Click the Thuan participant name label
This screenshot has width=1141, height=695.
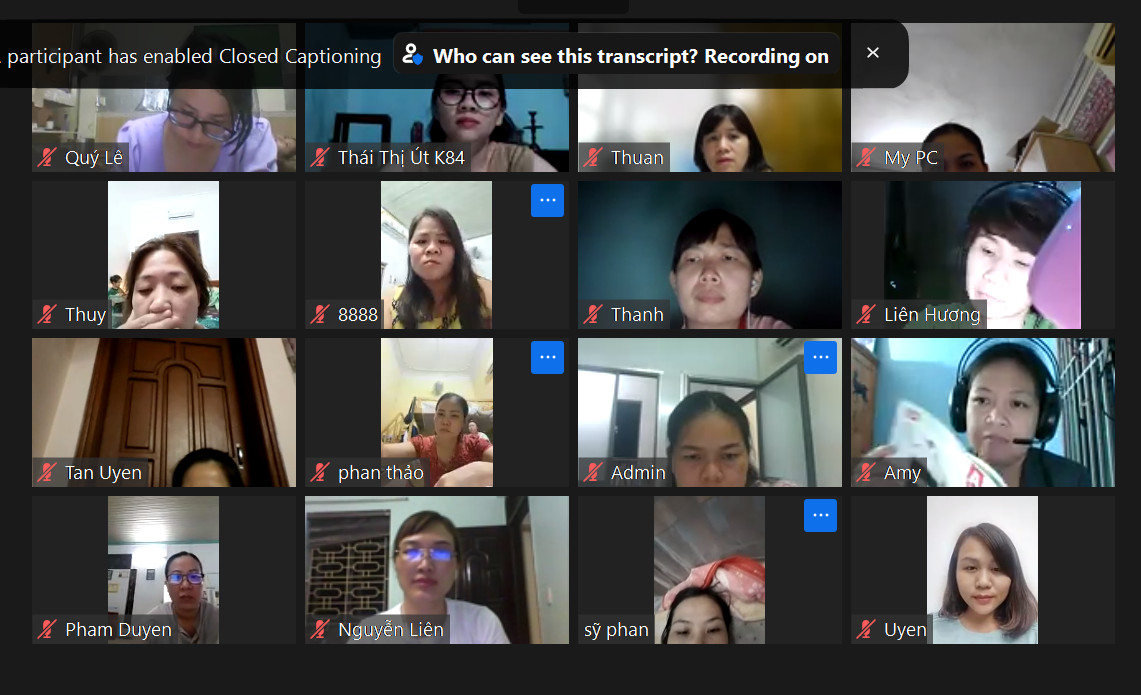click(x=637, y=157)
